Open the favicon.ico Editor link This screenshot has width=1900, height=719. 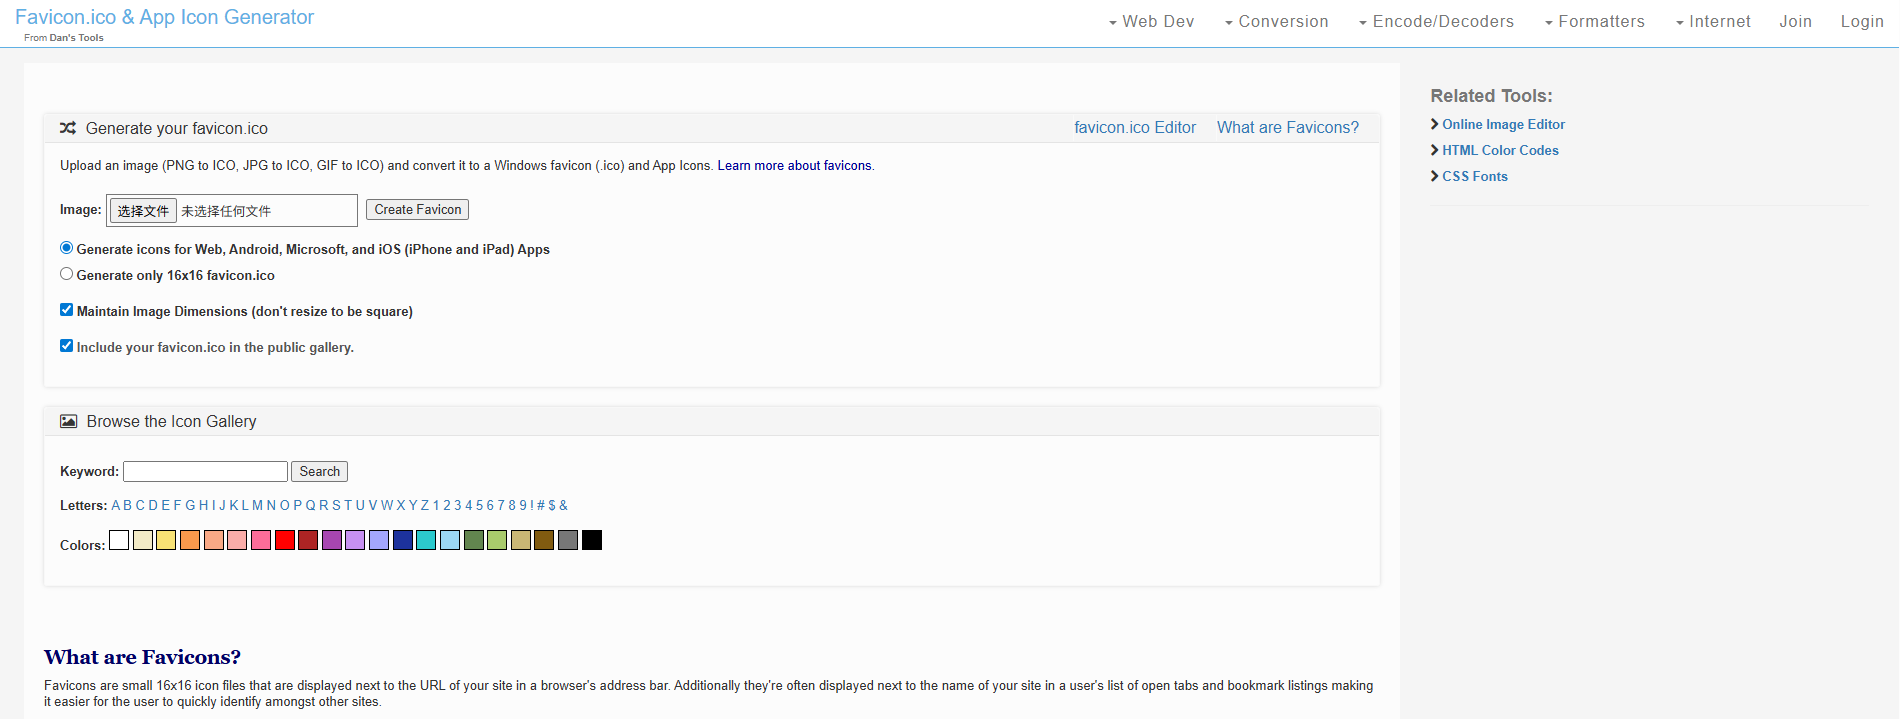[1135, 128]
